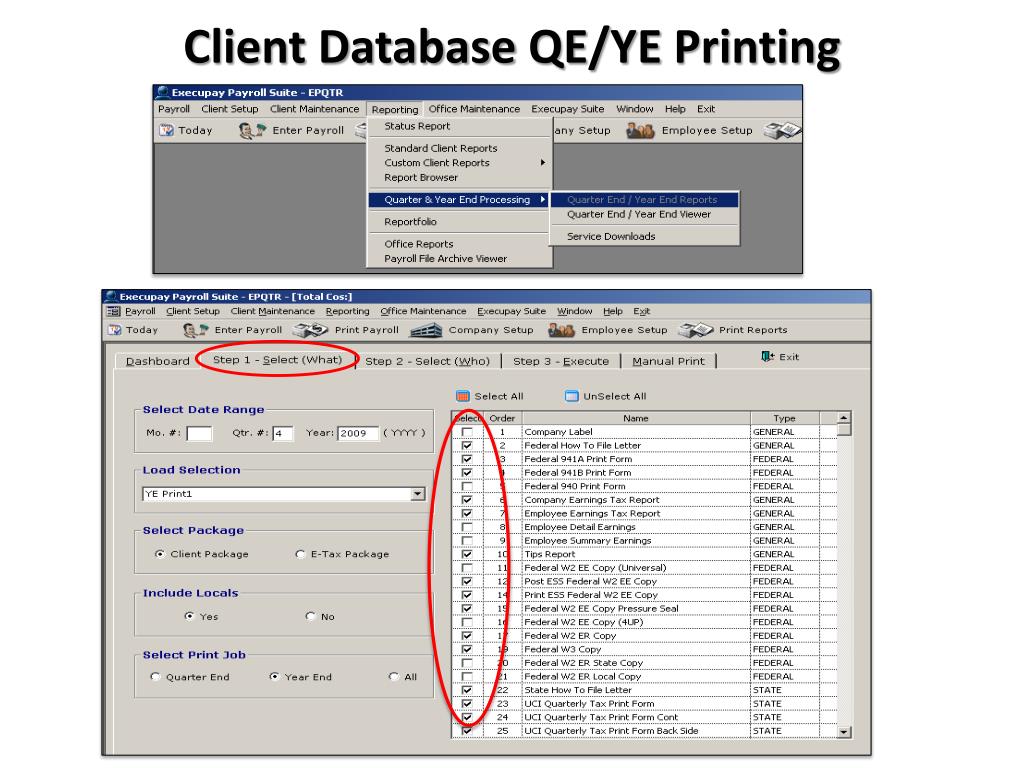
Task: Expand Quarter & Year End Processing submenu
Action: pos(458,200)
